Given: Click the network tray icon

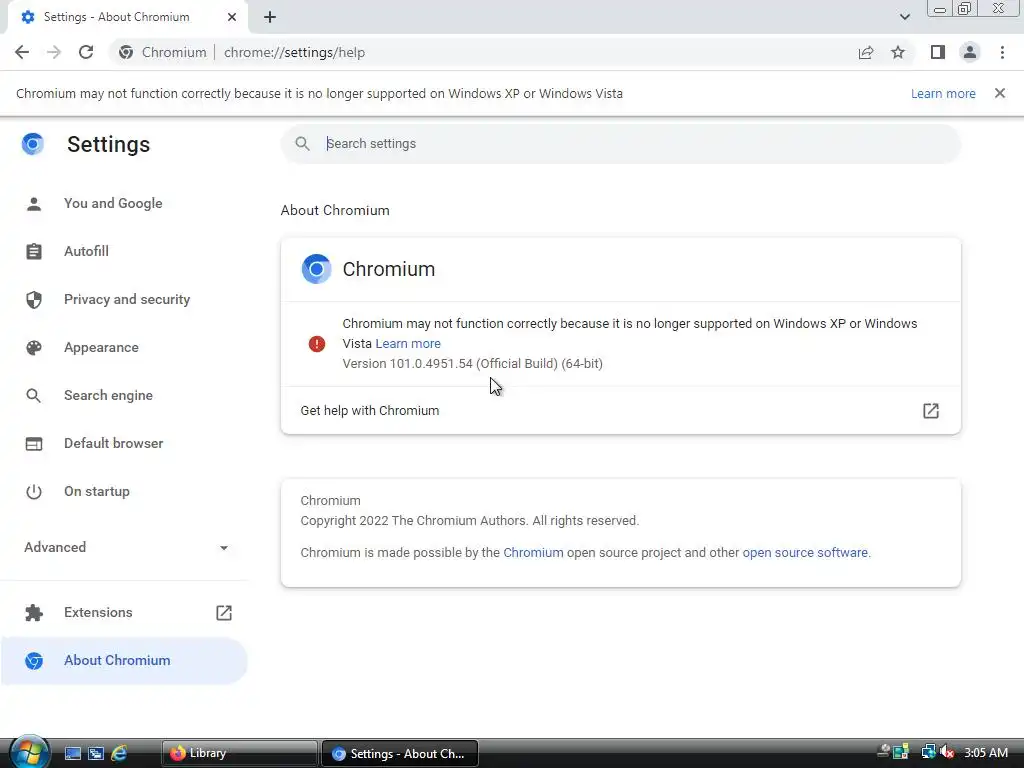Looking at the screenshot, I should [x=928, y=753].
